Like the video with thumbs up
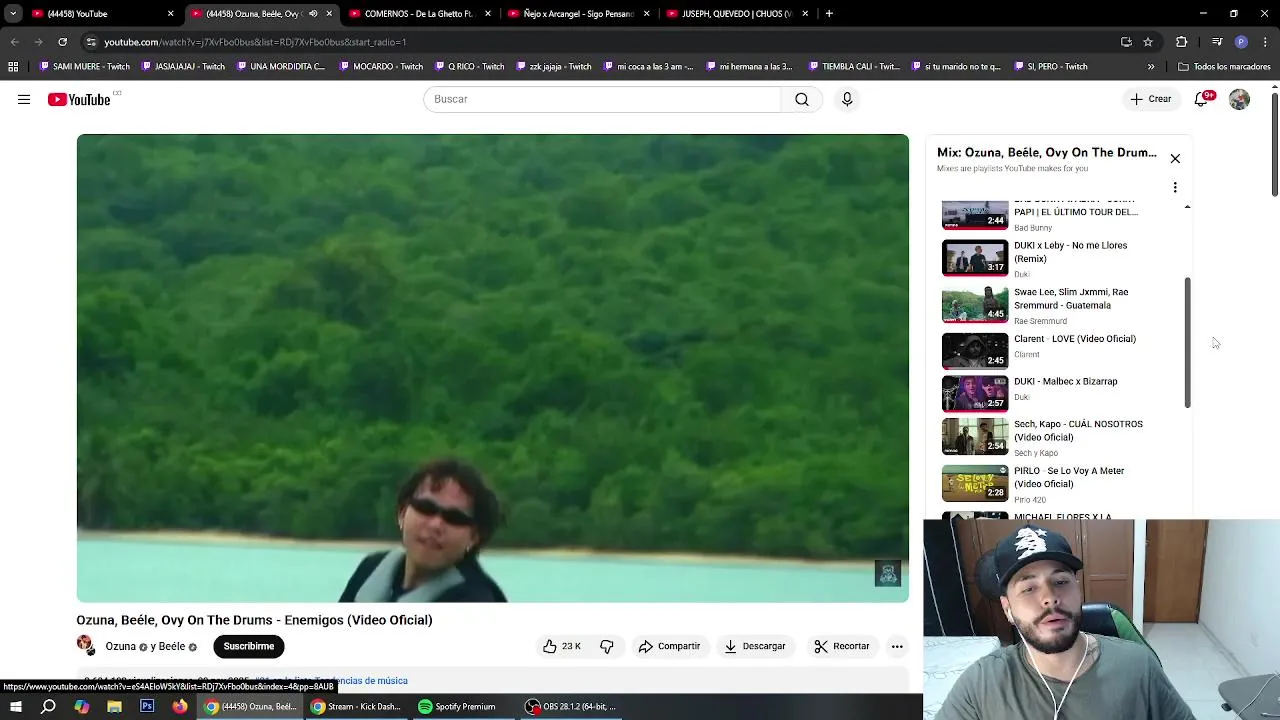Image resolution: width=1280 pixels, height=720 pixels. click(562, 646)
